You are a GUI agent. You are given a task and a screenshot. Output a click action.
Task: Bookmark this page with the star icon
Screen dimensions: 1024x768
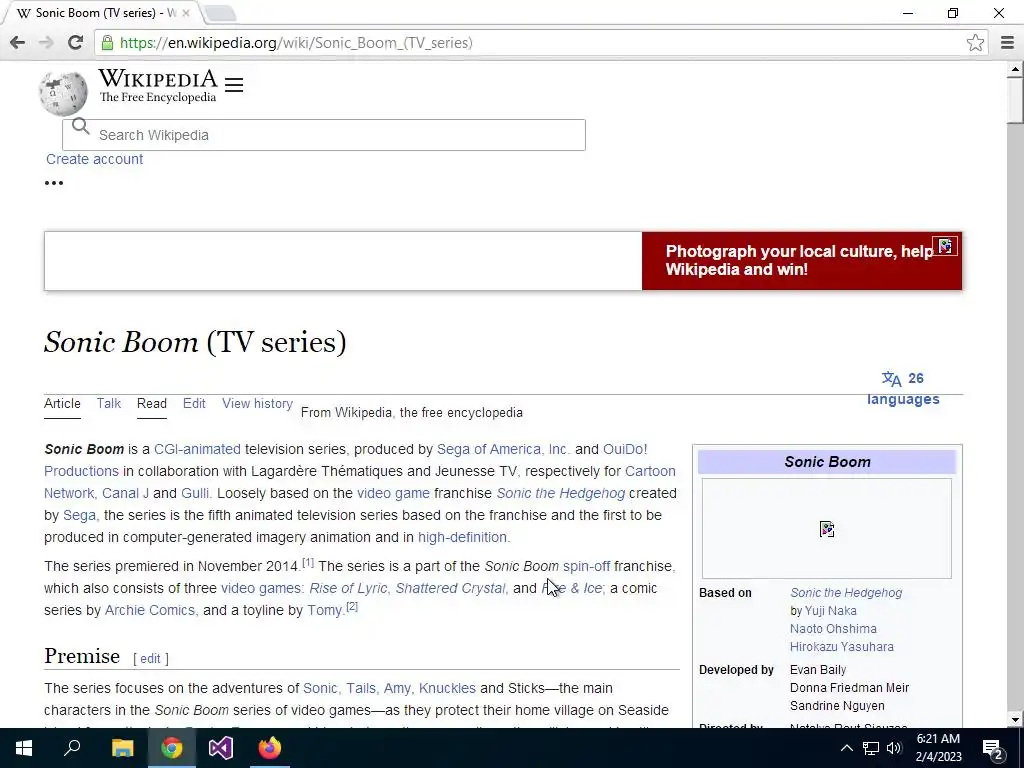click(975, 43)
